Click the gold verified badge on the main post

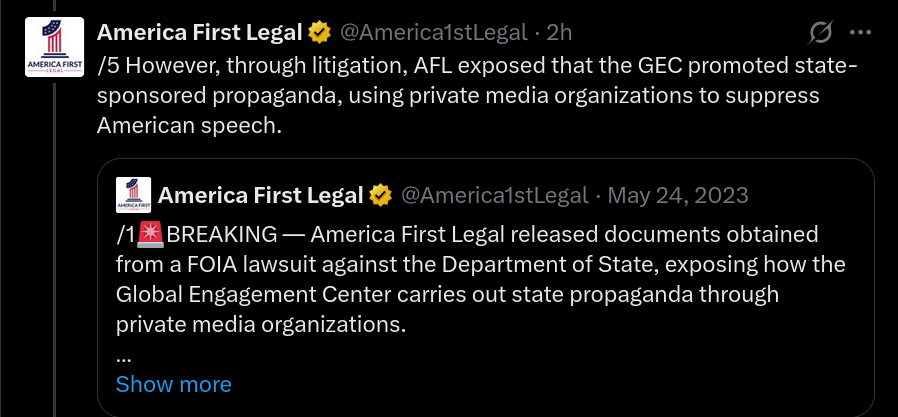pos(320,33)
